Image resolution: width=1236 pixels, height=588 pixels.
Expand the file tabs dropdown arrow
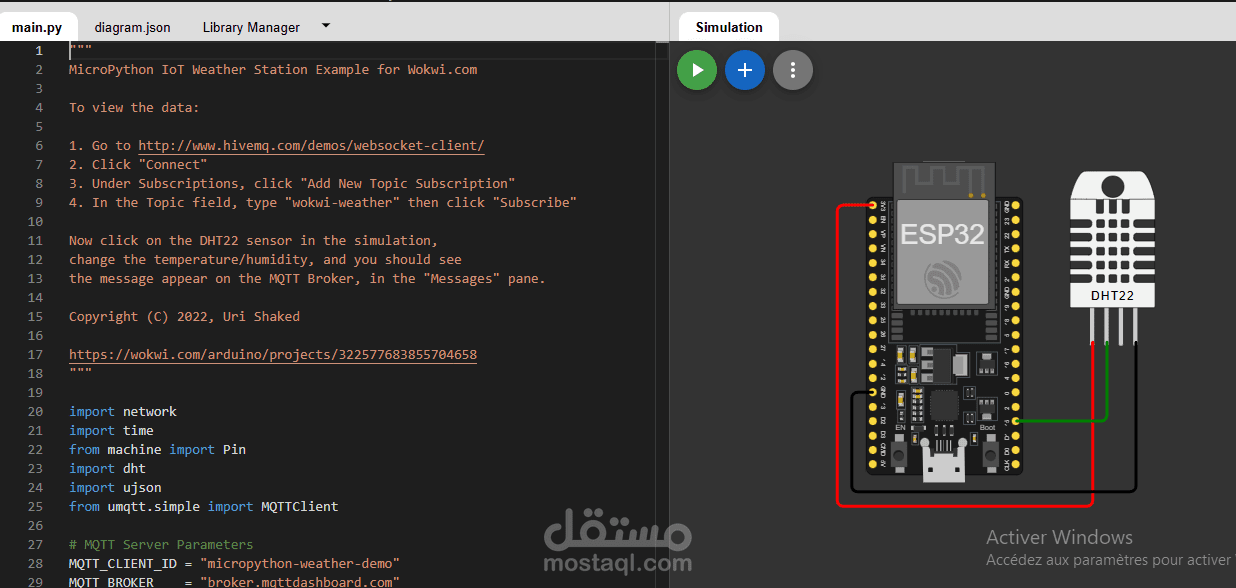(x=326, y=26)
